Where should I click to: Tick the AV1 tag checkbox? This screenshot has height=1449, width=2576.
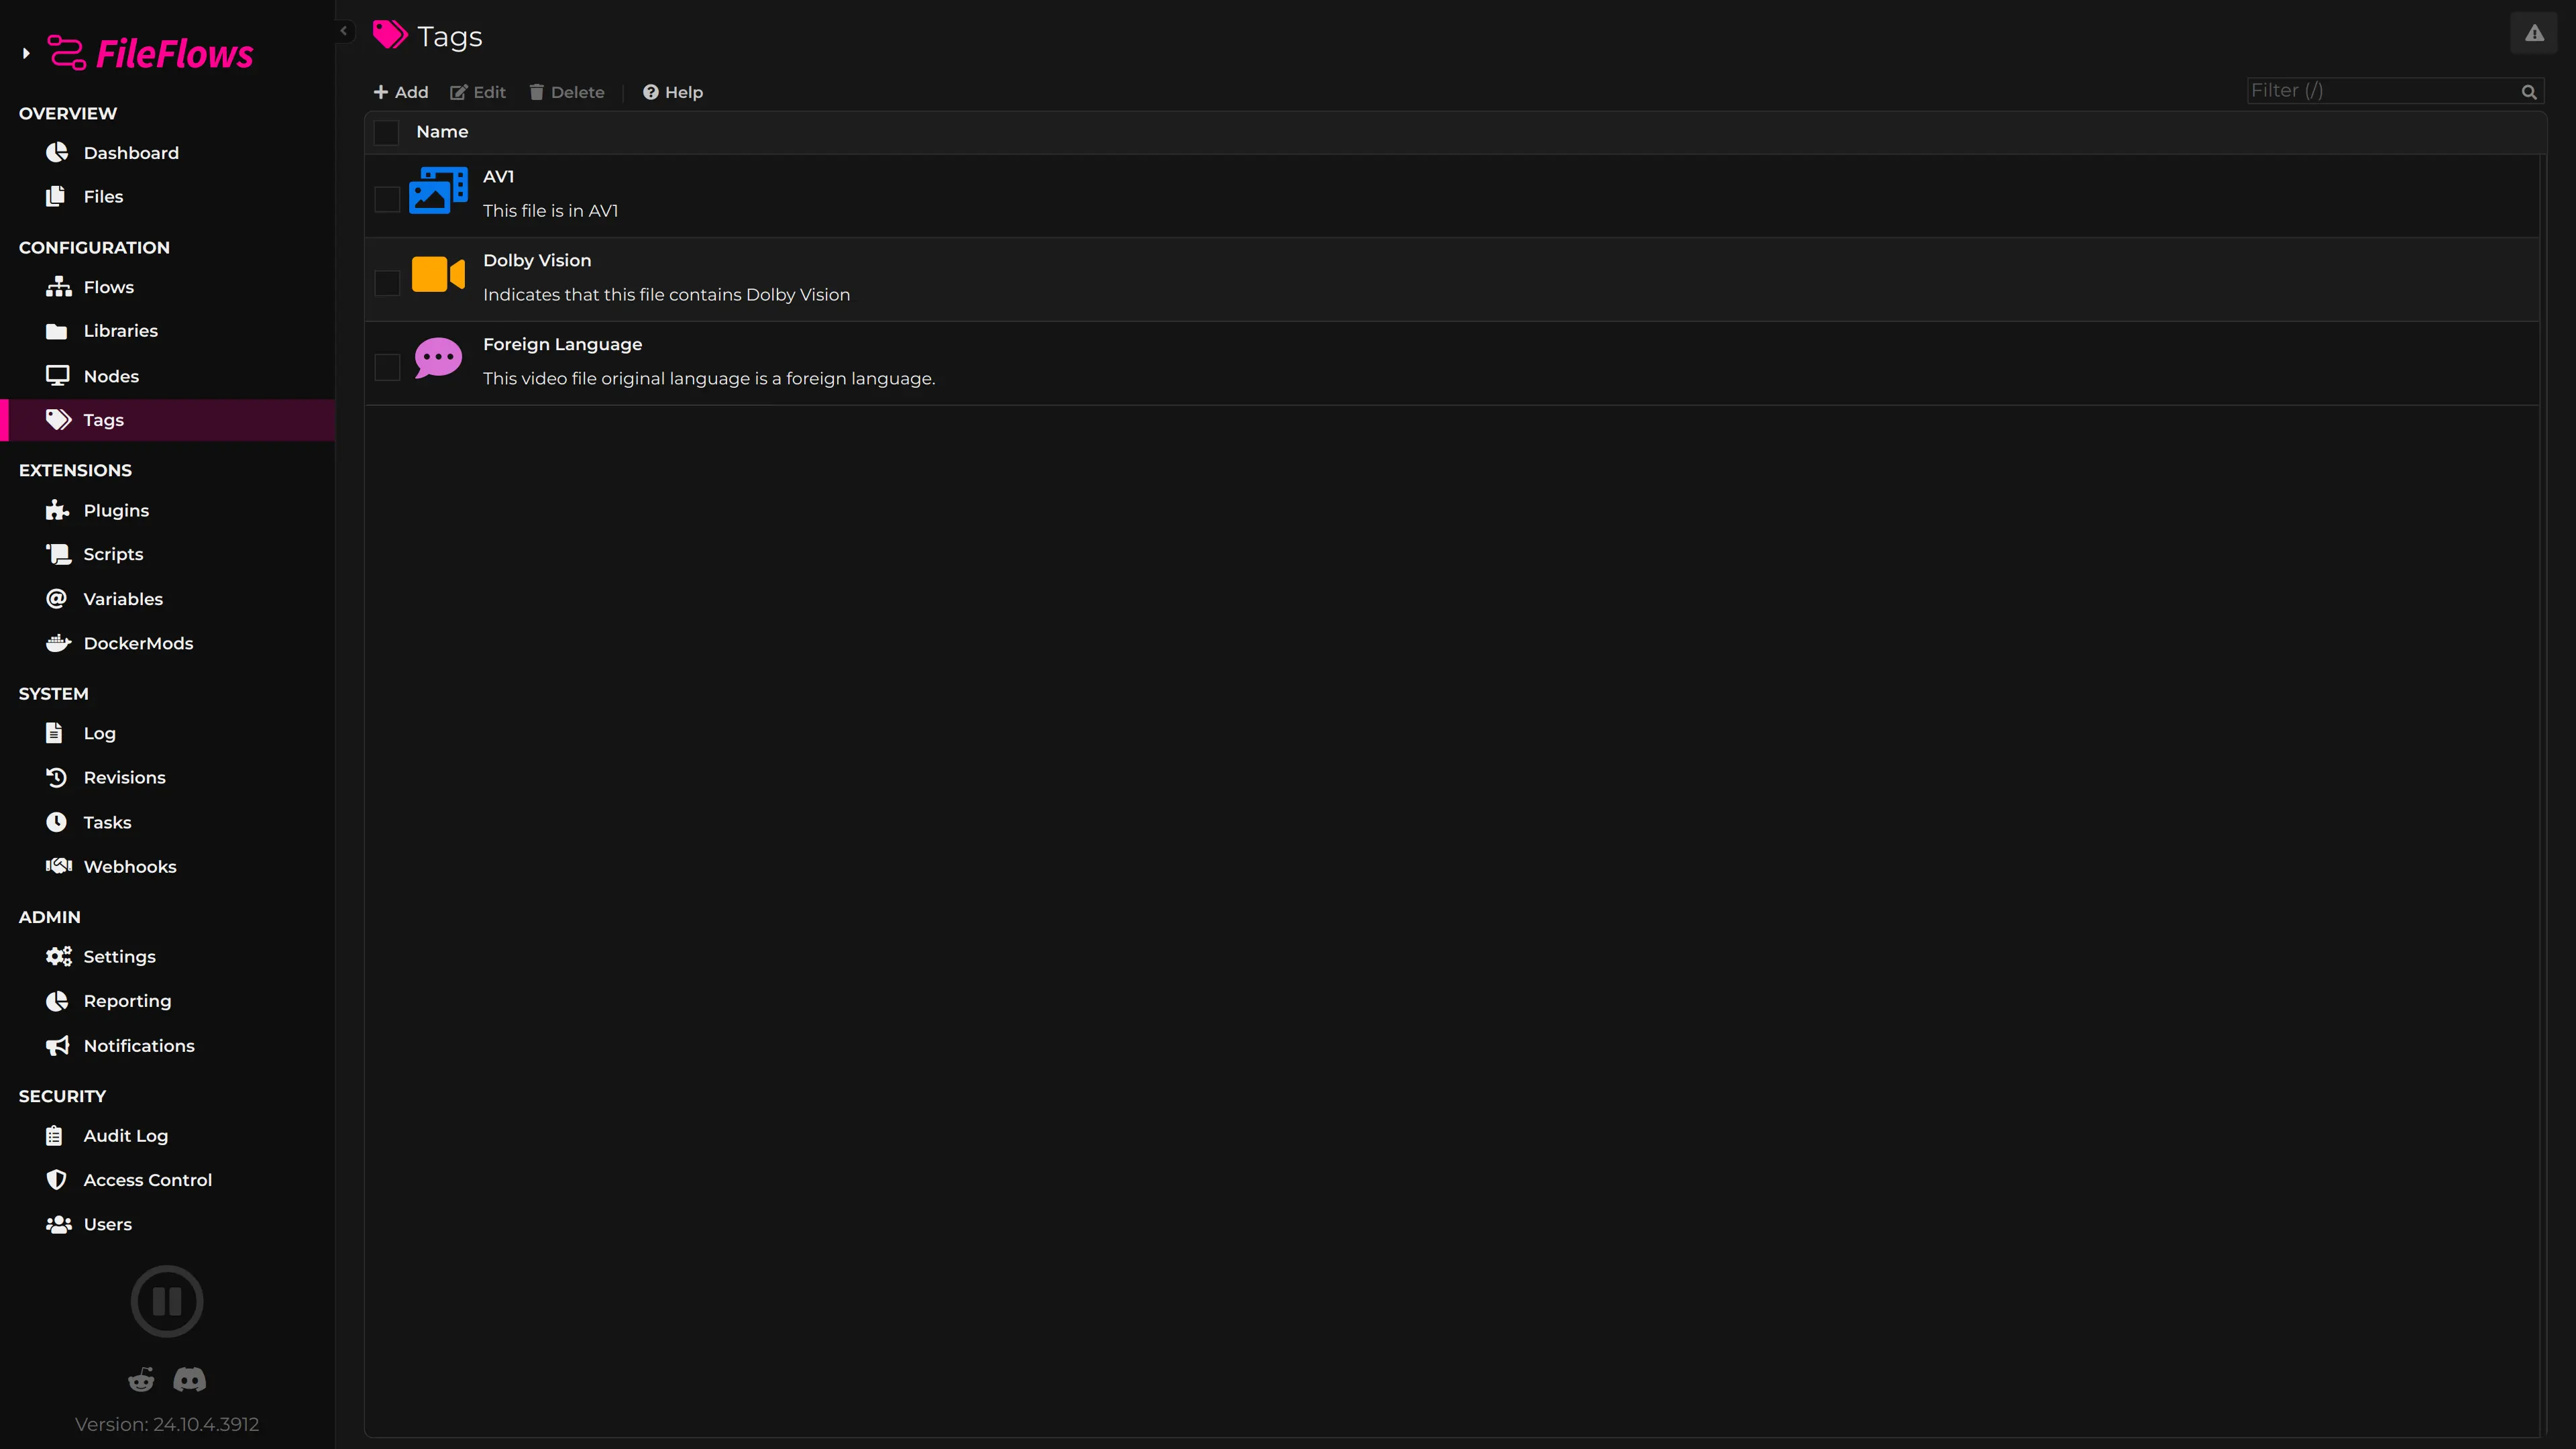click(387, 199)
